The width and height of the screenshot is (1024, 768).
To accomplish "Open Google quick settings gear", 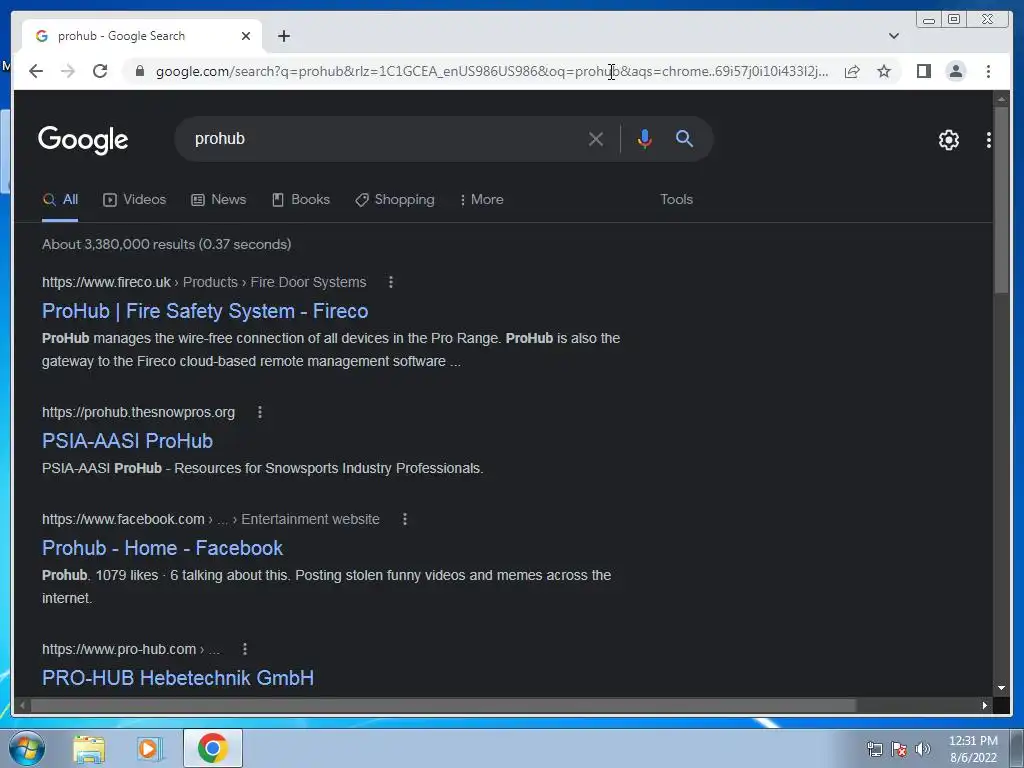I will 948,139.
